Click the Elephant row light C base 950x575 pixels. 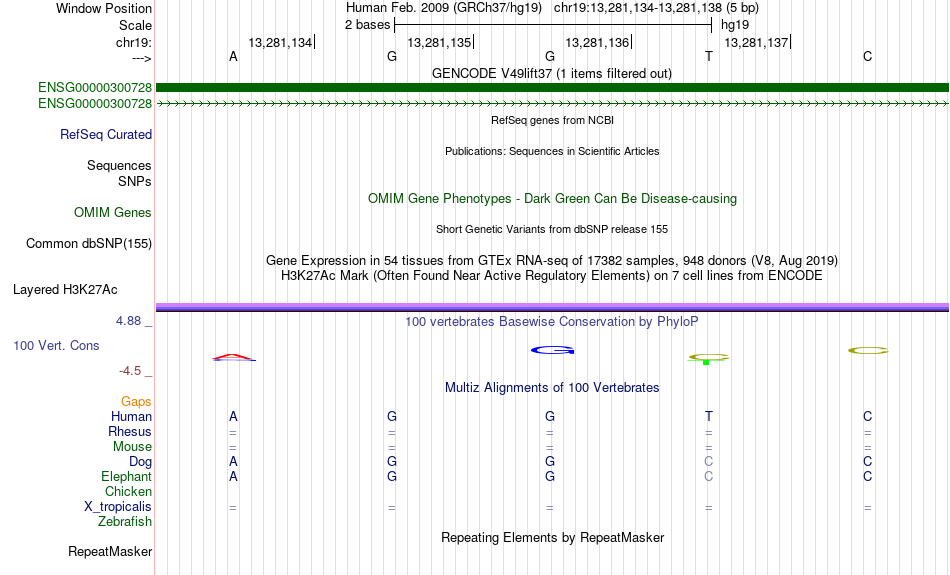[x=708, y=476]
